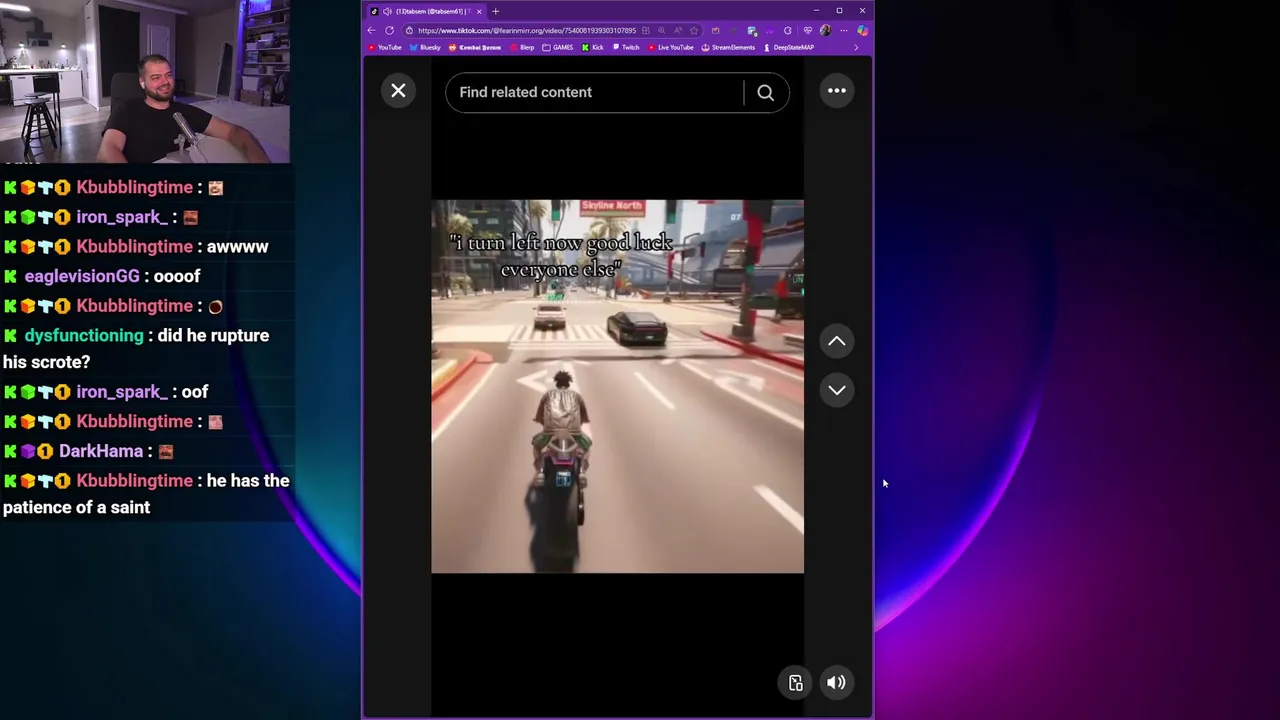Click chat message 'awwww'
1280x720 pixels.
pyautogui.click(x=237, y=247)
